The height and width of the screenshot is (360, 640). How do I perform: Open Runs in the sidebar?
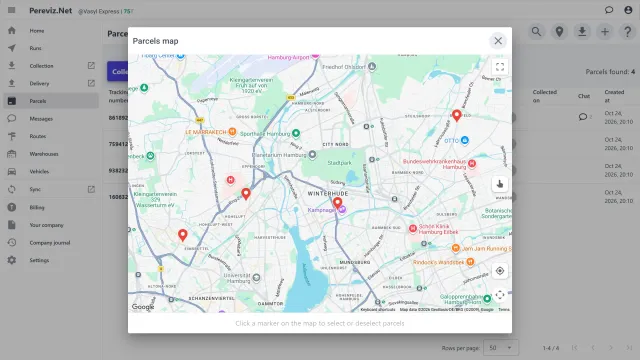point(51,48)
